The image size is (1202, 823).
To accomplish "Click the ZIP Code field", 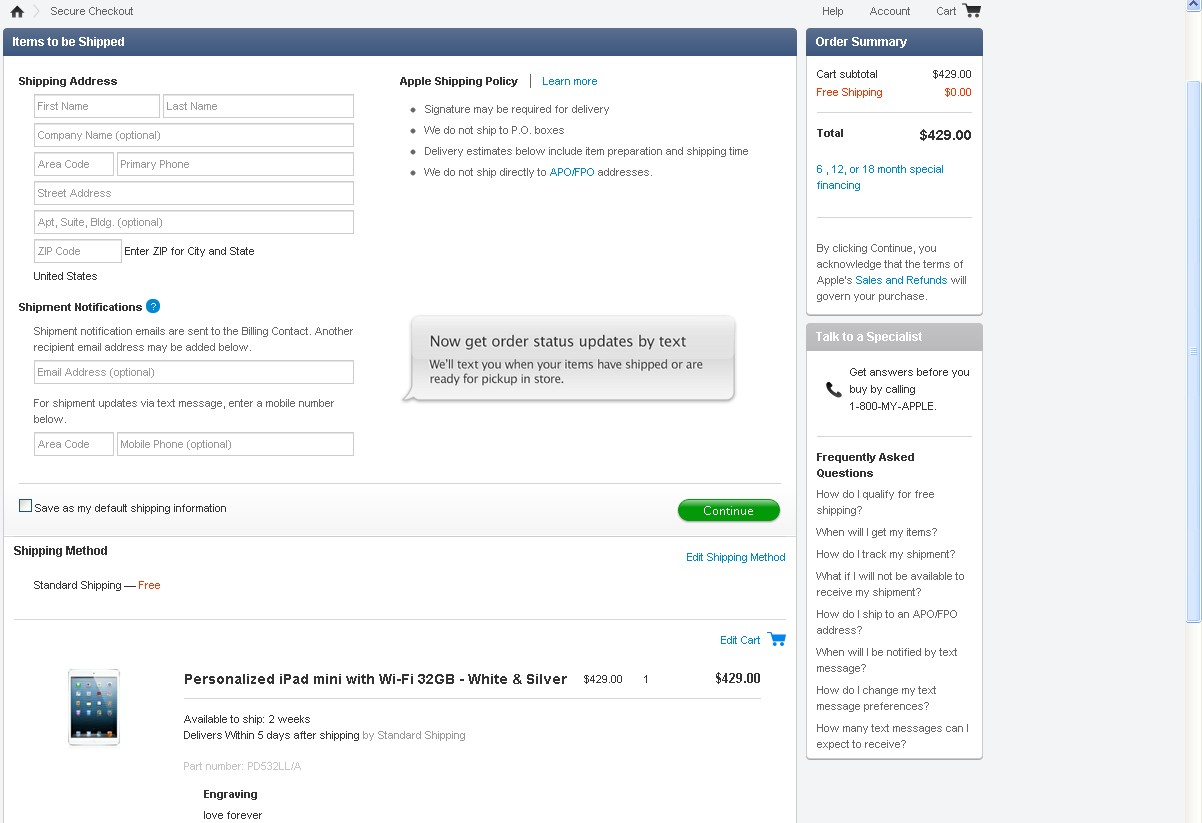I will [78, 251].
